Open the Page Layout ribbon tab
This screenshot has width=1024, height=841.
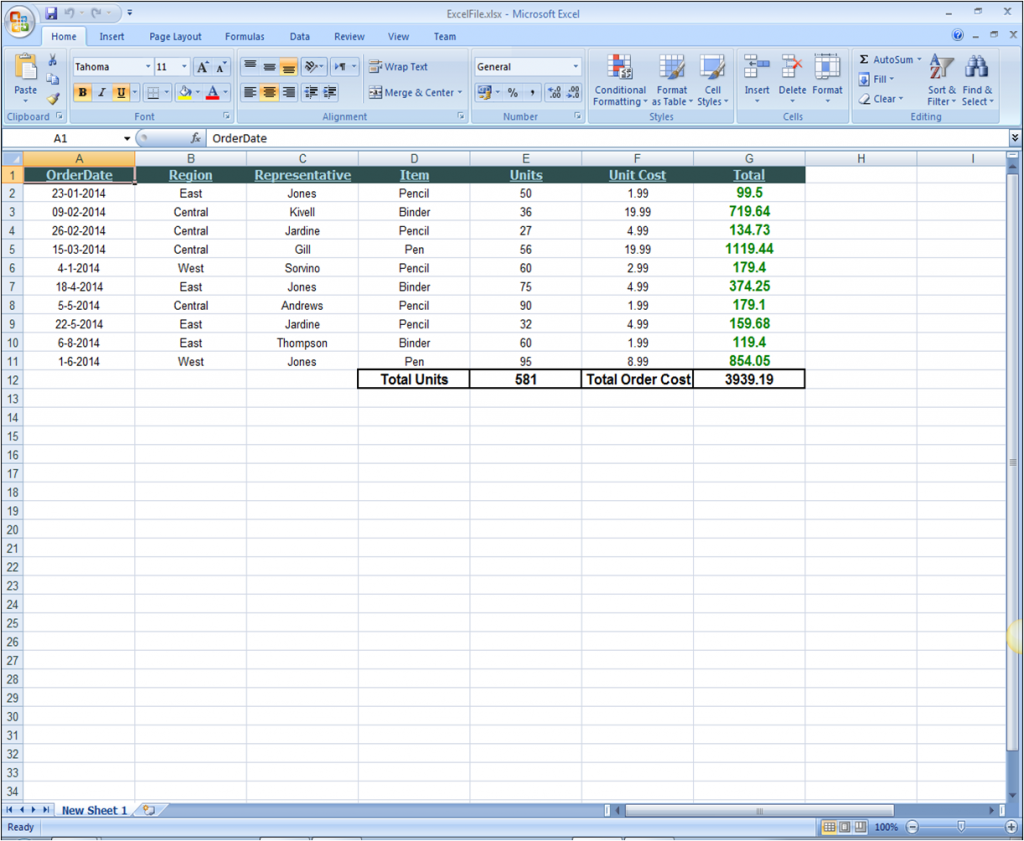point(175,37)
